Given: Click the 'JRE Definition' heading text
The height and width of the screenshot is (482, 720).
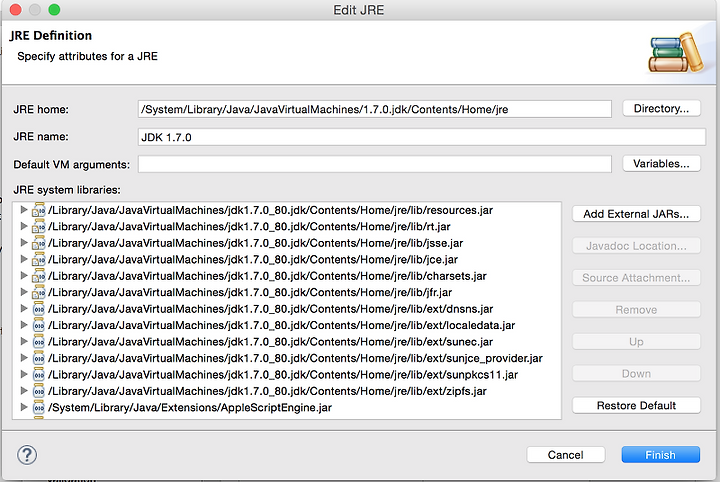Looking at the screenshot, I should (x=51, y=35).
